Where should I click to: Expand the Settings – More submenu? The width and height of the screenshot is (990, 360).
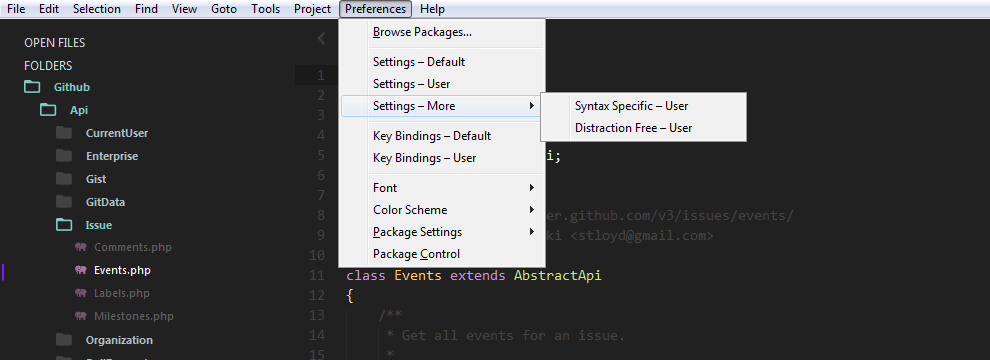coord(442,106)
